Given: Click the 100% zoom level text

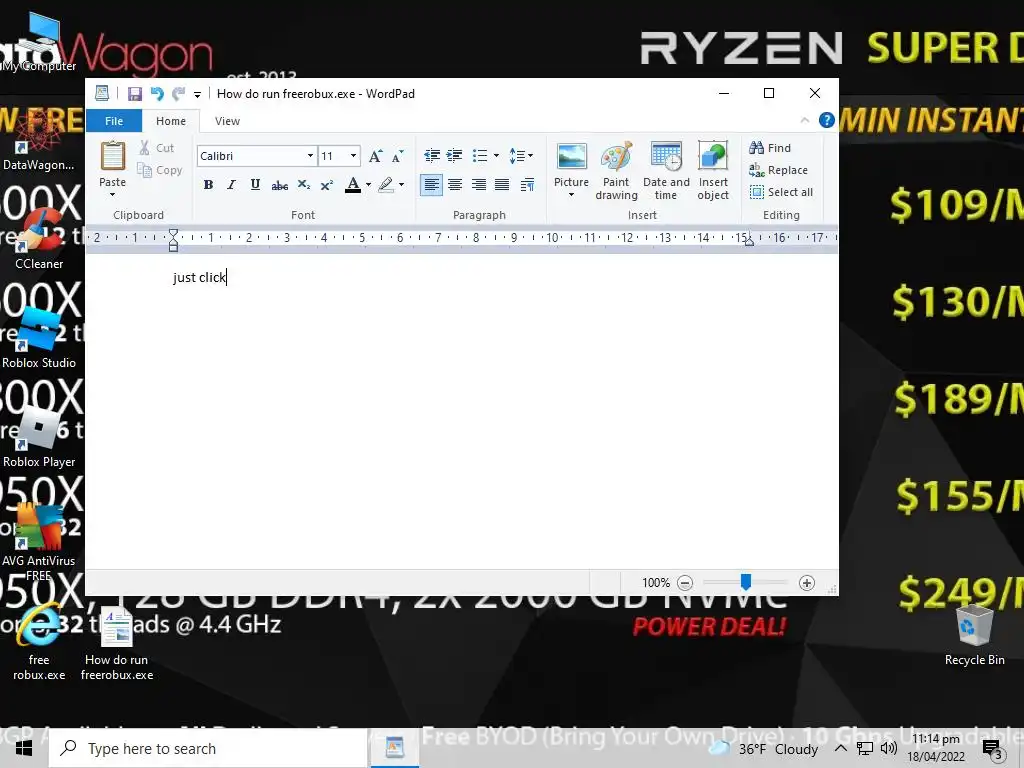Looking at the screenshot, I should coord(656,583).
